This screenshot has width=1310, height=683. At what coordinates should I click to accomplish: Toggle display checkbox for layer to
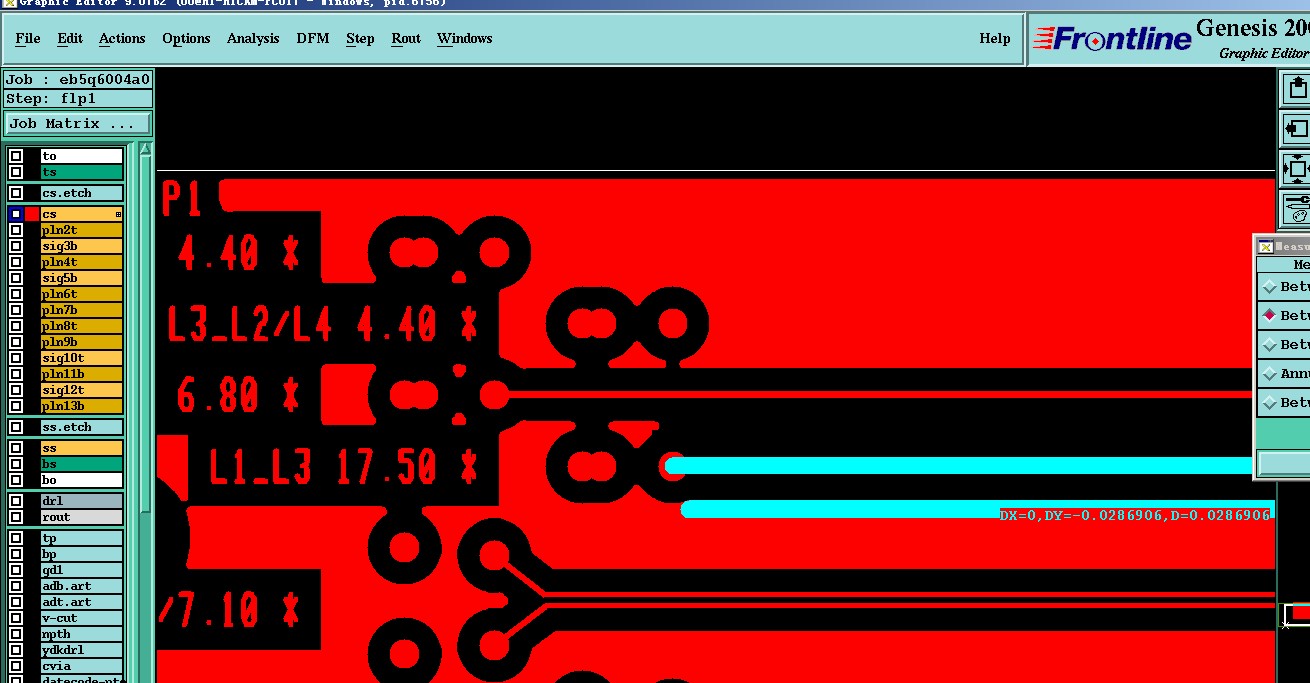point(16,156)
